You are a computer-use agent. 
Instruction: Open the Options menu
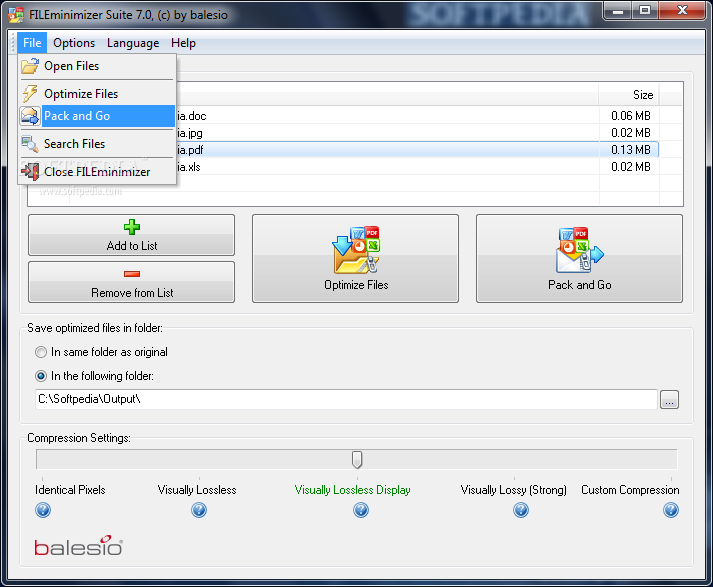(x=74, y=43)
